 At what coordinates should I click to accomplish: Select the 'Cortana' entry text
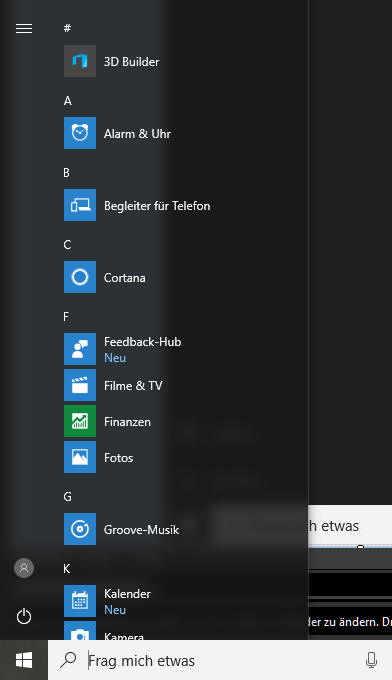coord(124,278)
